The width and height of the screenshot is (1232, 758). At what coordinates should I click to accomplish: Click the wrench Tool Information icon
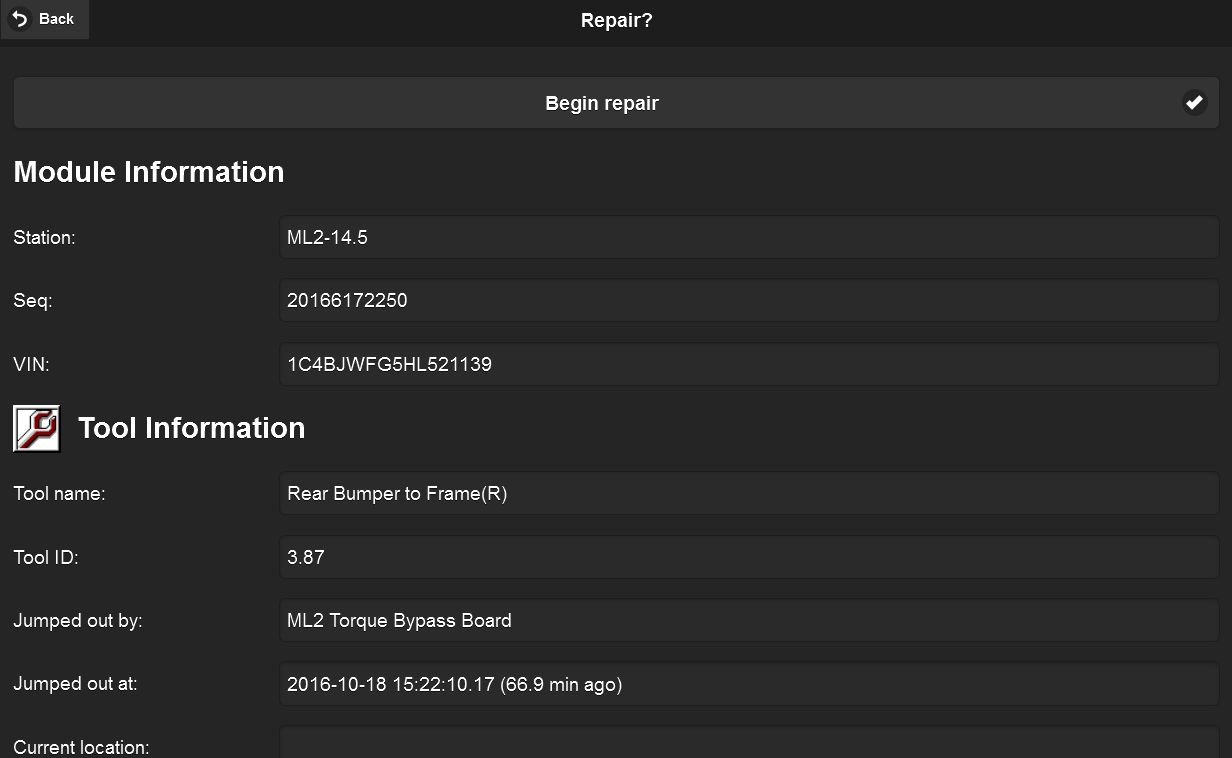37,428
